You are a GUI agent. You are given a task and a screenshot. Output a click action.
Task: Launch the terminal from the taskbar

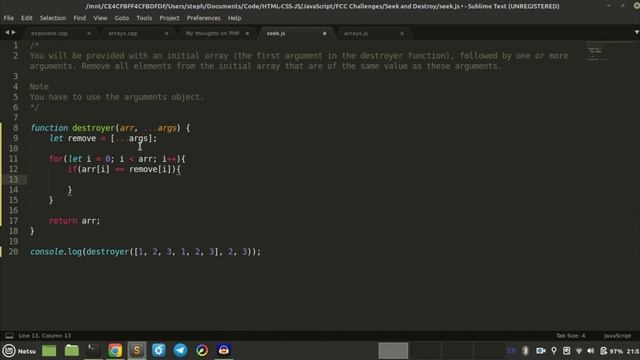click(x=93, y=351)
